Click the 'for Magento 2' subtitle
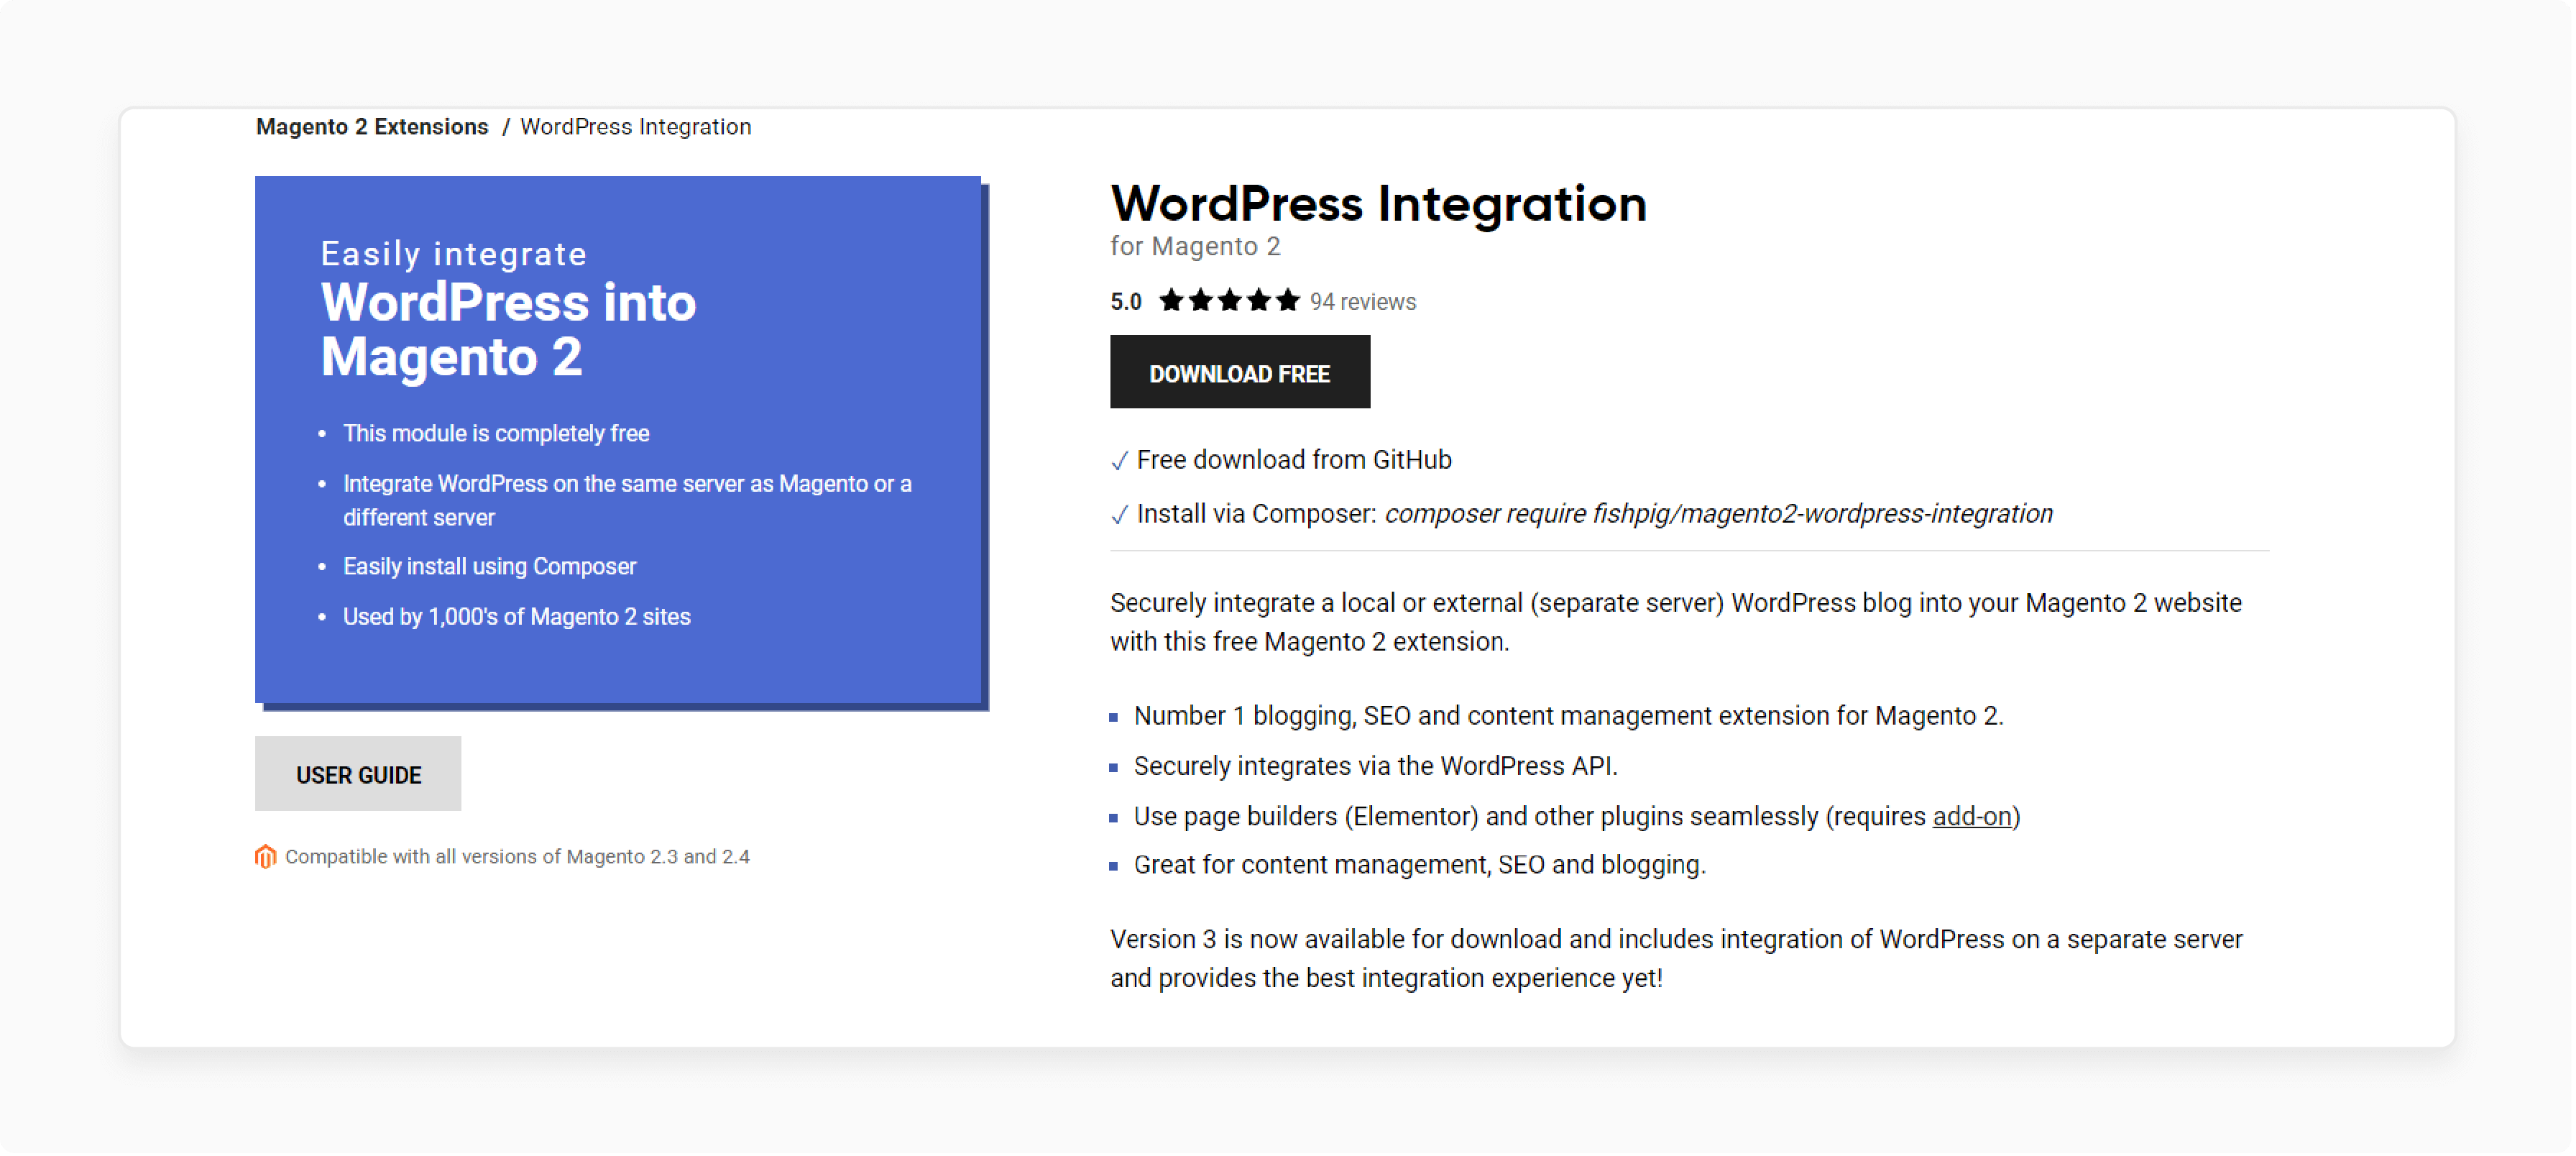 tap(1195, 247)
